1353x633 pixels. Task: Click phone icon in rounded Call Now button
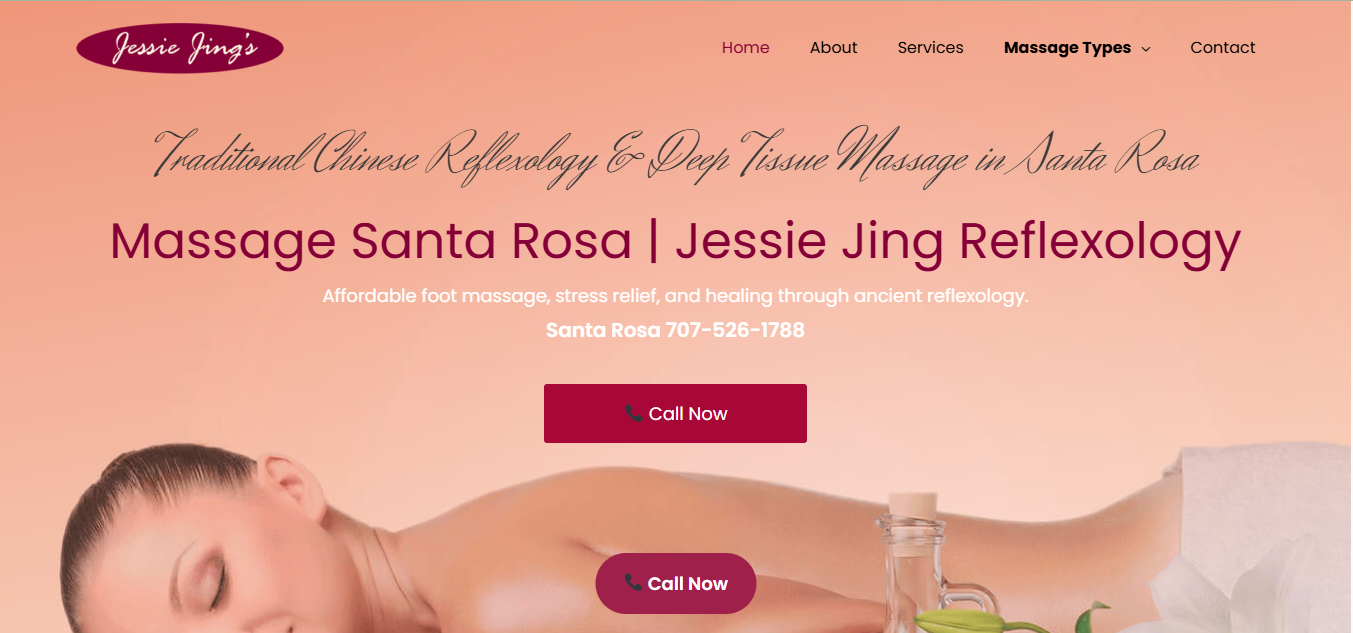(633, 582)
